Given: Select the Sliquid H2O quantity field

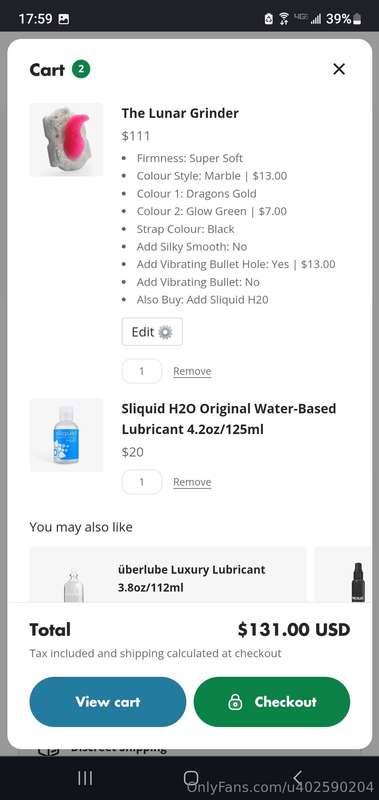Looking at the screenshot, I should [x=142, y=482].
